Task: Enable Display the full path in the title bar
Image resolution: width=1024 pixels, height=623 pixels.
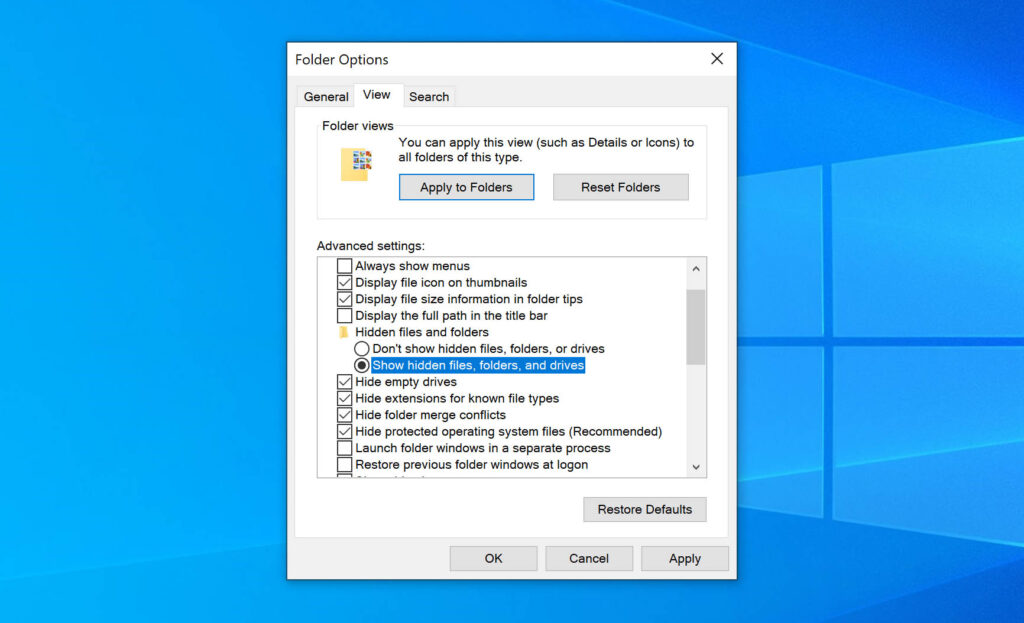Action: point(344,315)
